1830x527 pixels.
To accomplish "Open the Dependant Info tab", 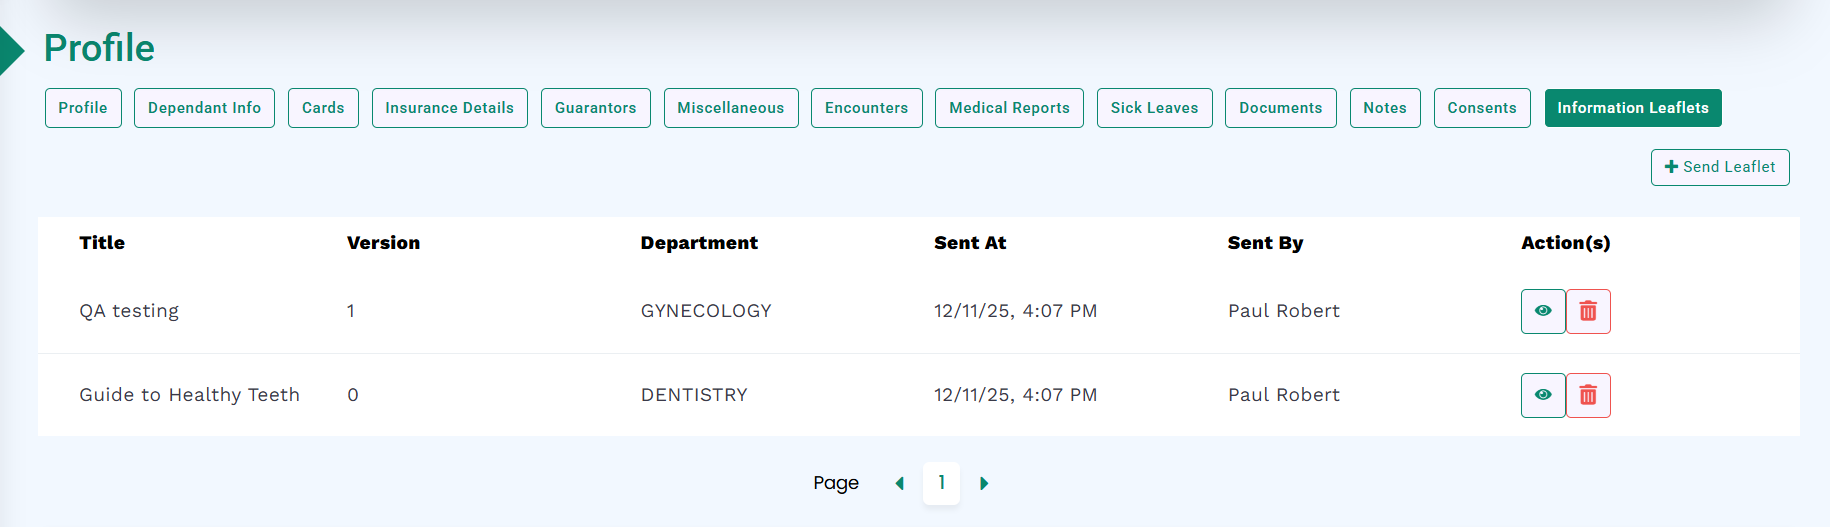I will tap(204, 108).
